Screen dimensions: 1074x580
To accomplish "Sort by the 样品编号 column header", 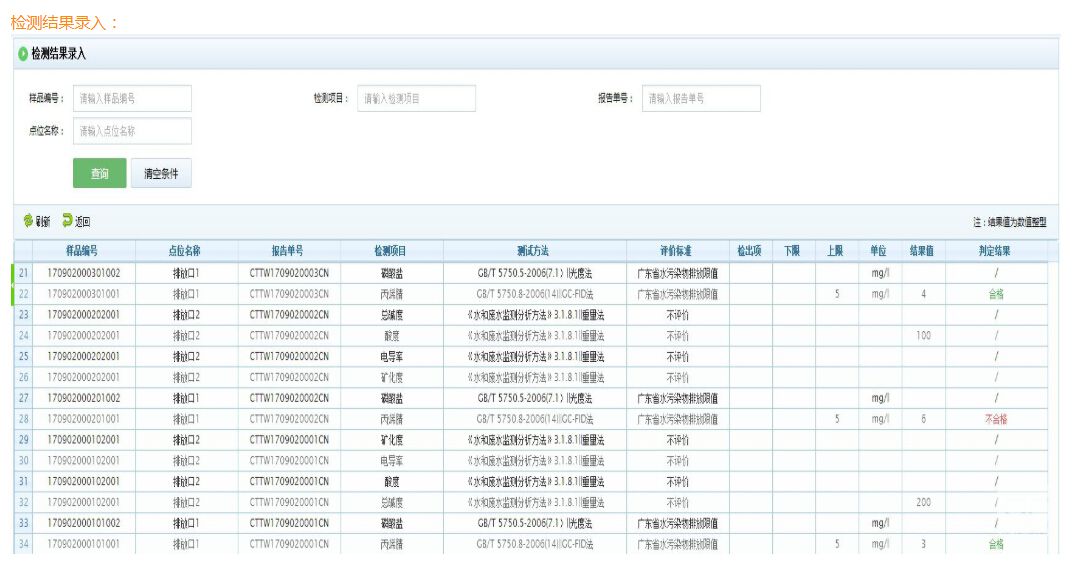I will [82, 251].
